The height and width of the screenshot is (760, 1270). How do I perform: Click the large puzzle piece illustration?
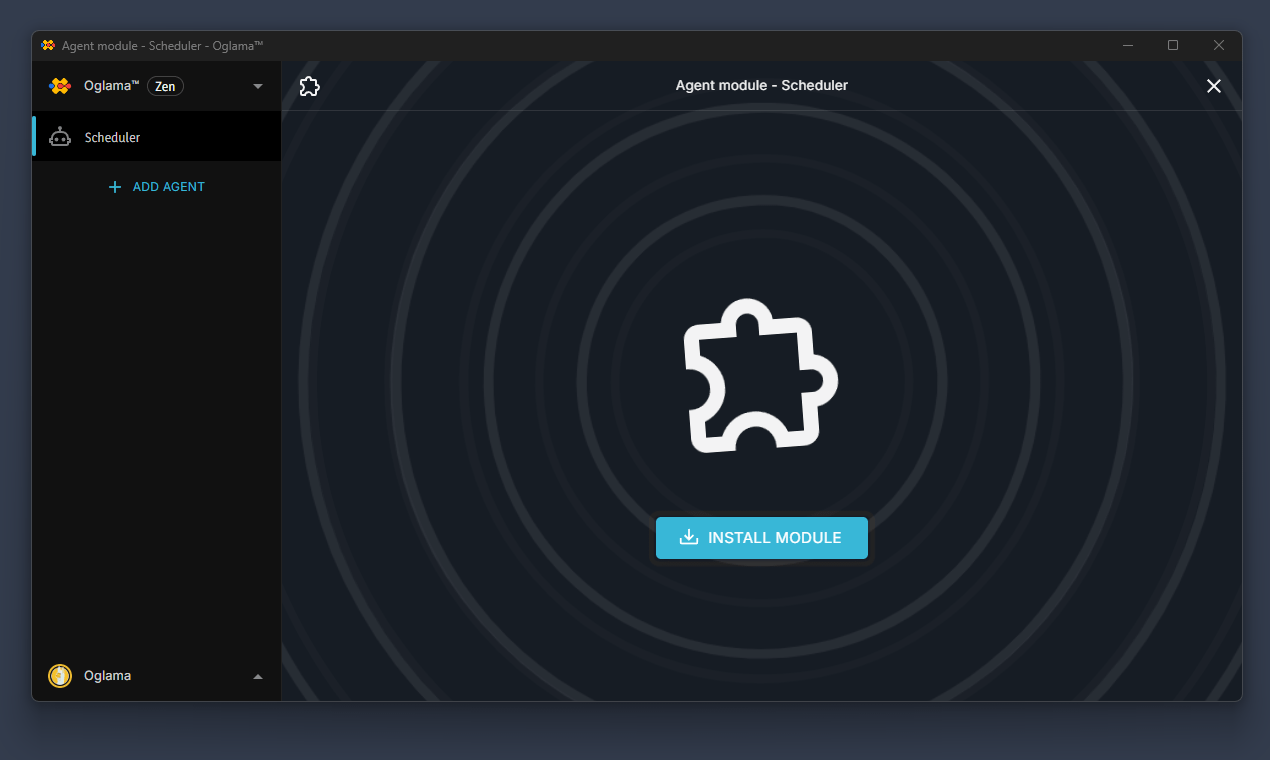(x=761, y=375)
